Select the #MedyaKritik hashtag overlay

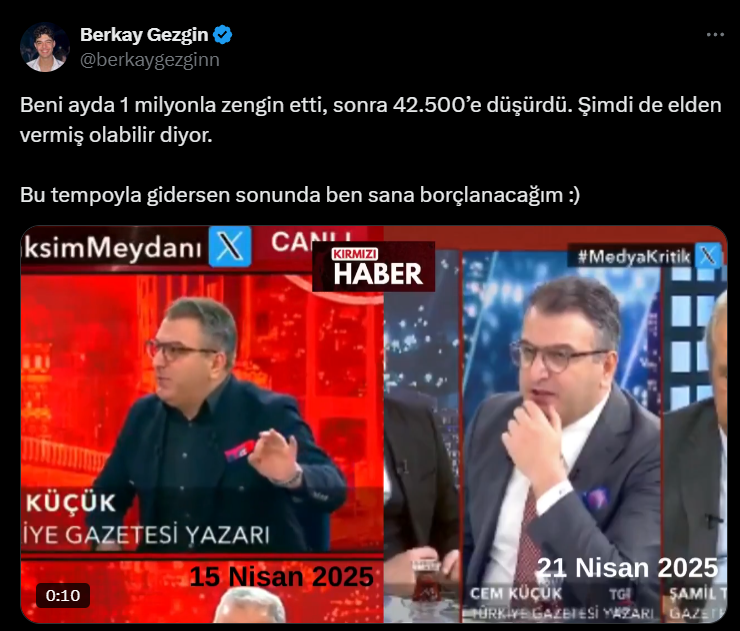point(634,256)
